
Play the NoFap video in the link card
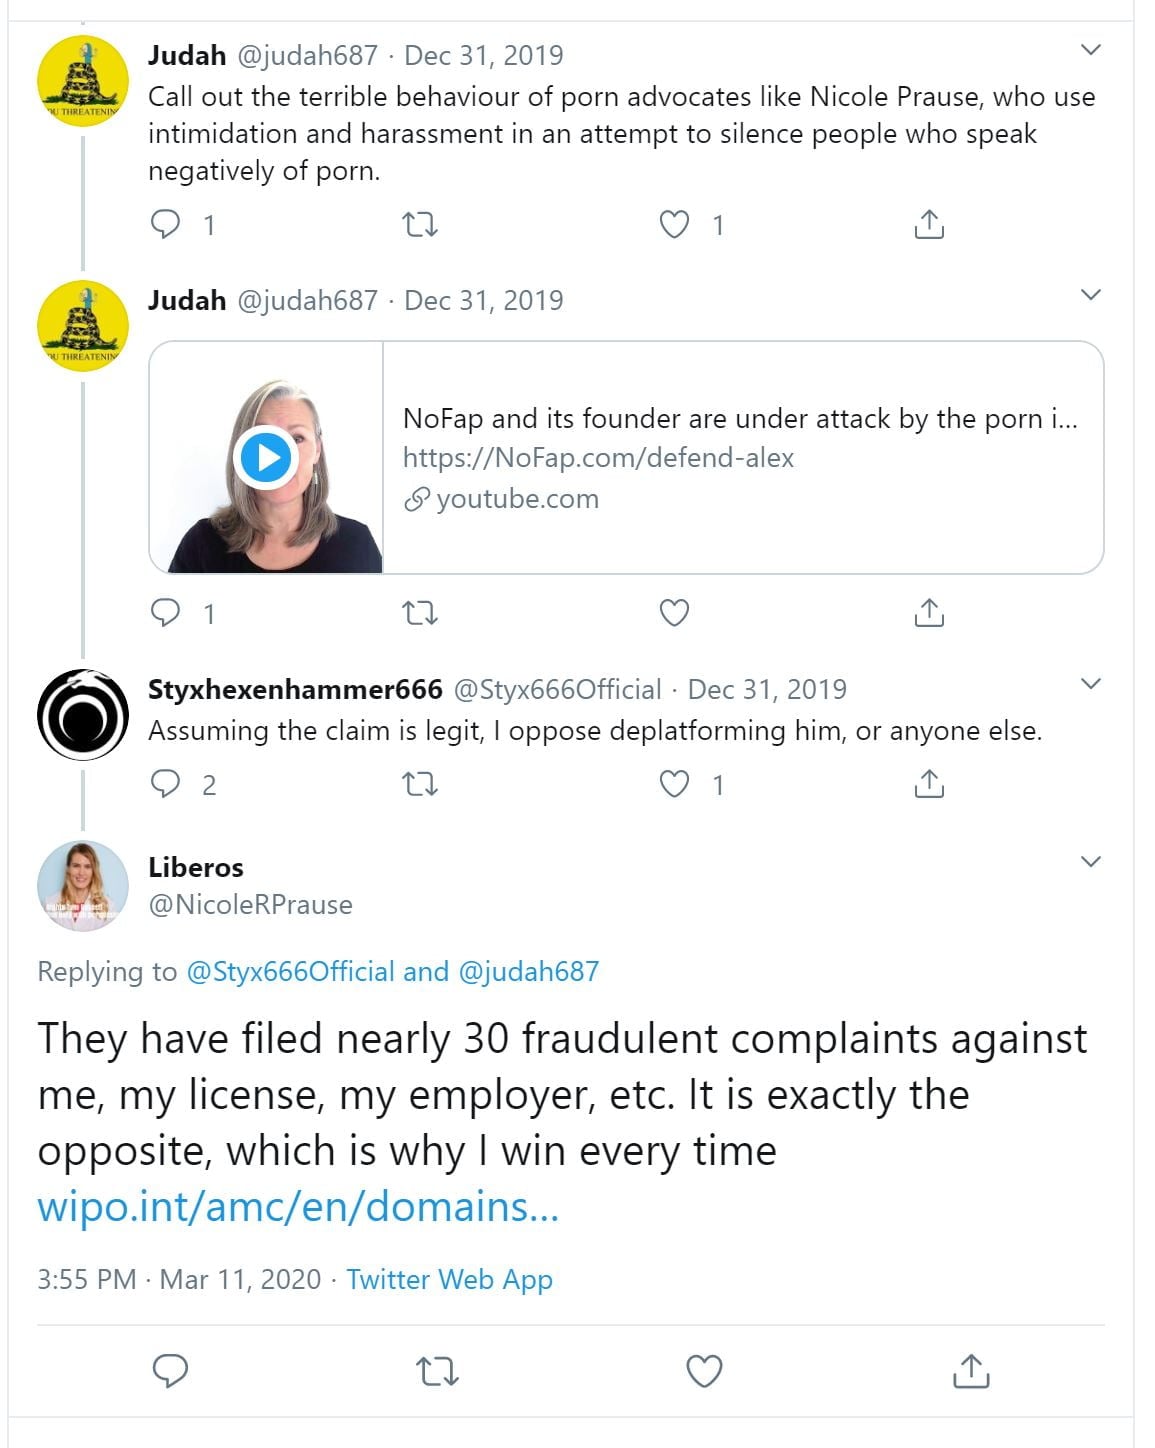pos(265,457)
